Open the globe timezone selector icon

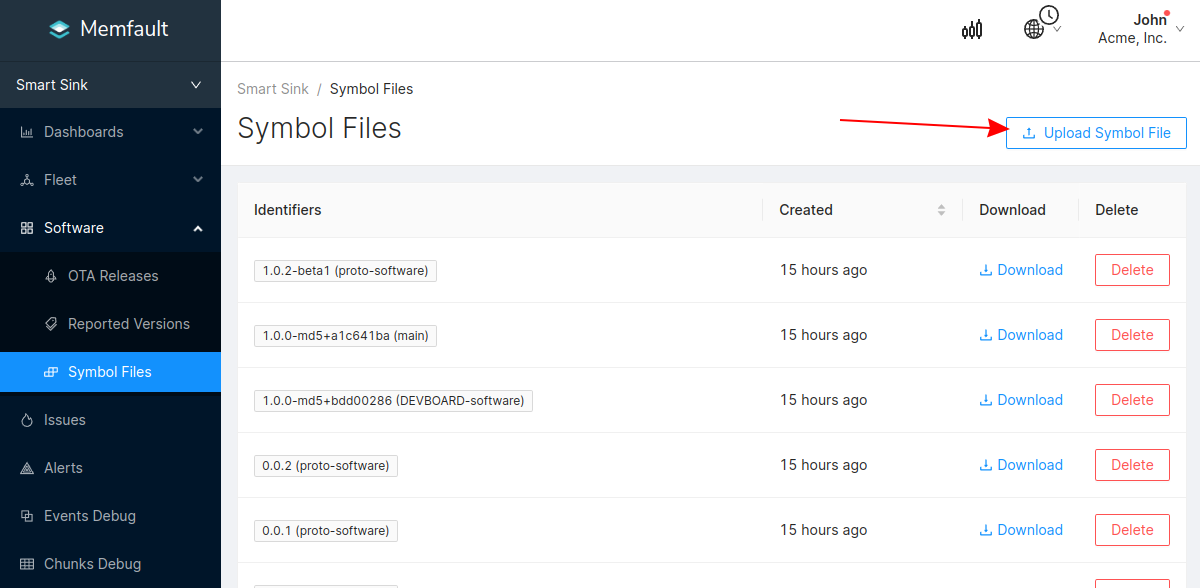point(1034,29)
